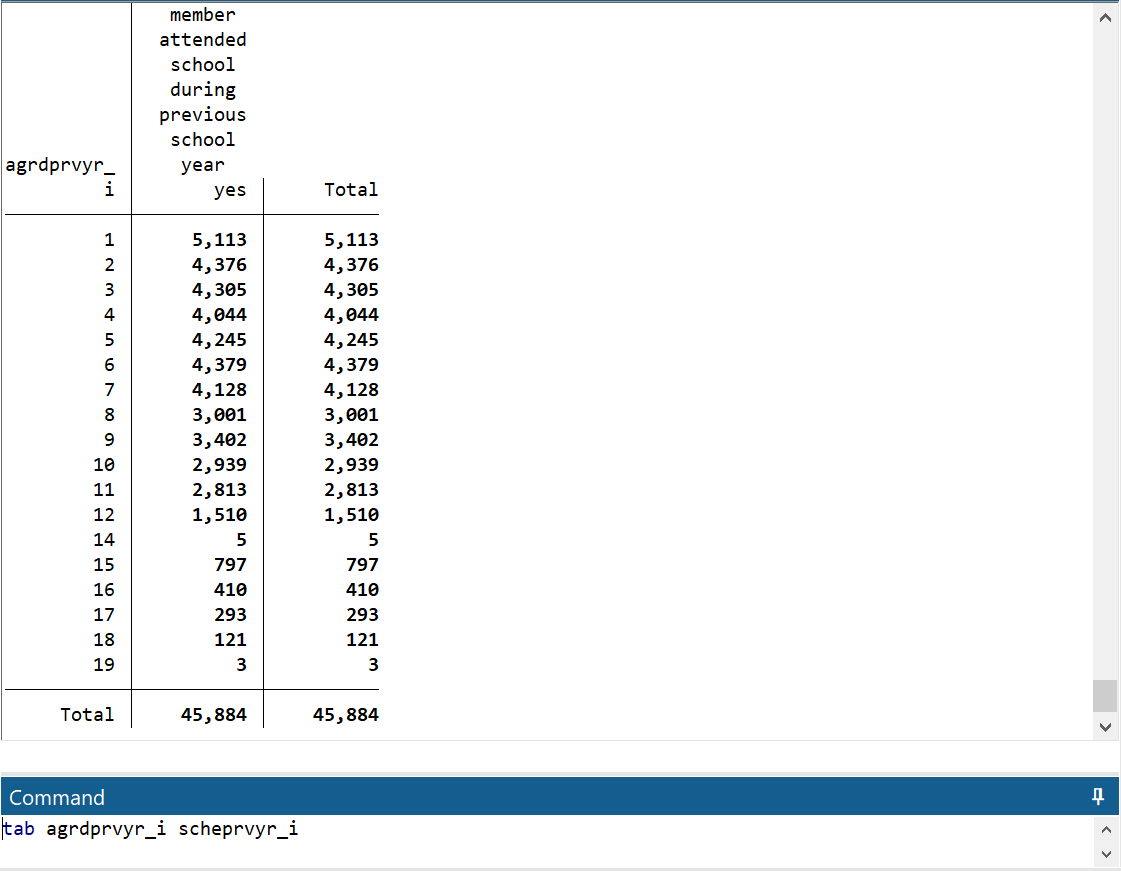The width and height of the screenshot is (1121, 871).
Task: Click the results scrollbar down arrow
Action: click(x=1104, y=727)
